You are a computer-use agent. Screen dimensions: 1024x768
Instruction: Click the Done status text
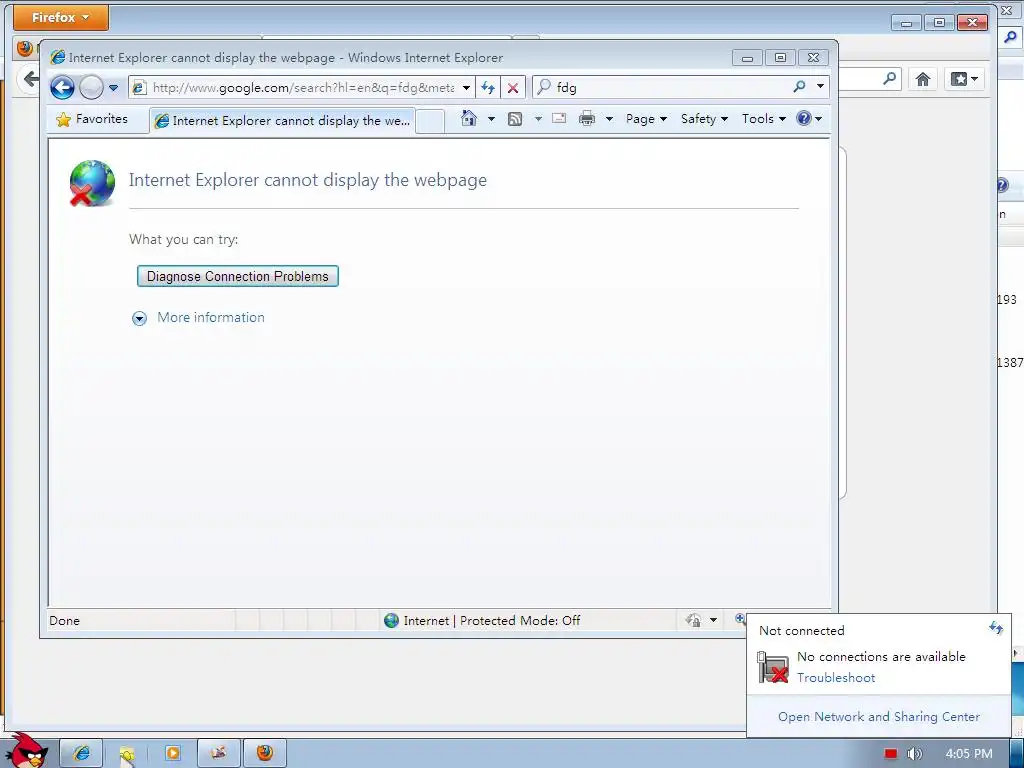(x=65, y=620)
